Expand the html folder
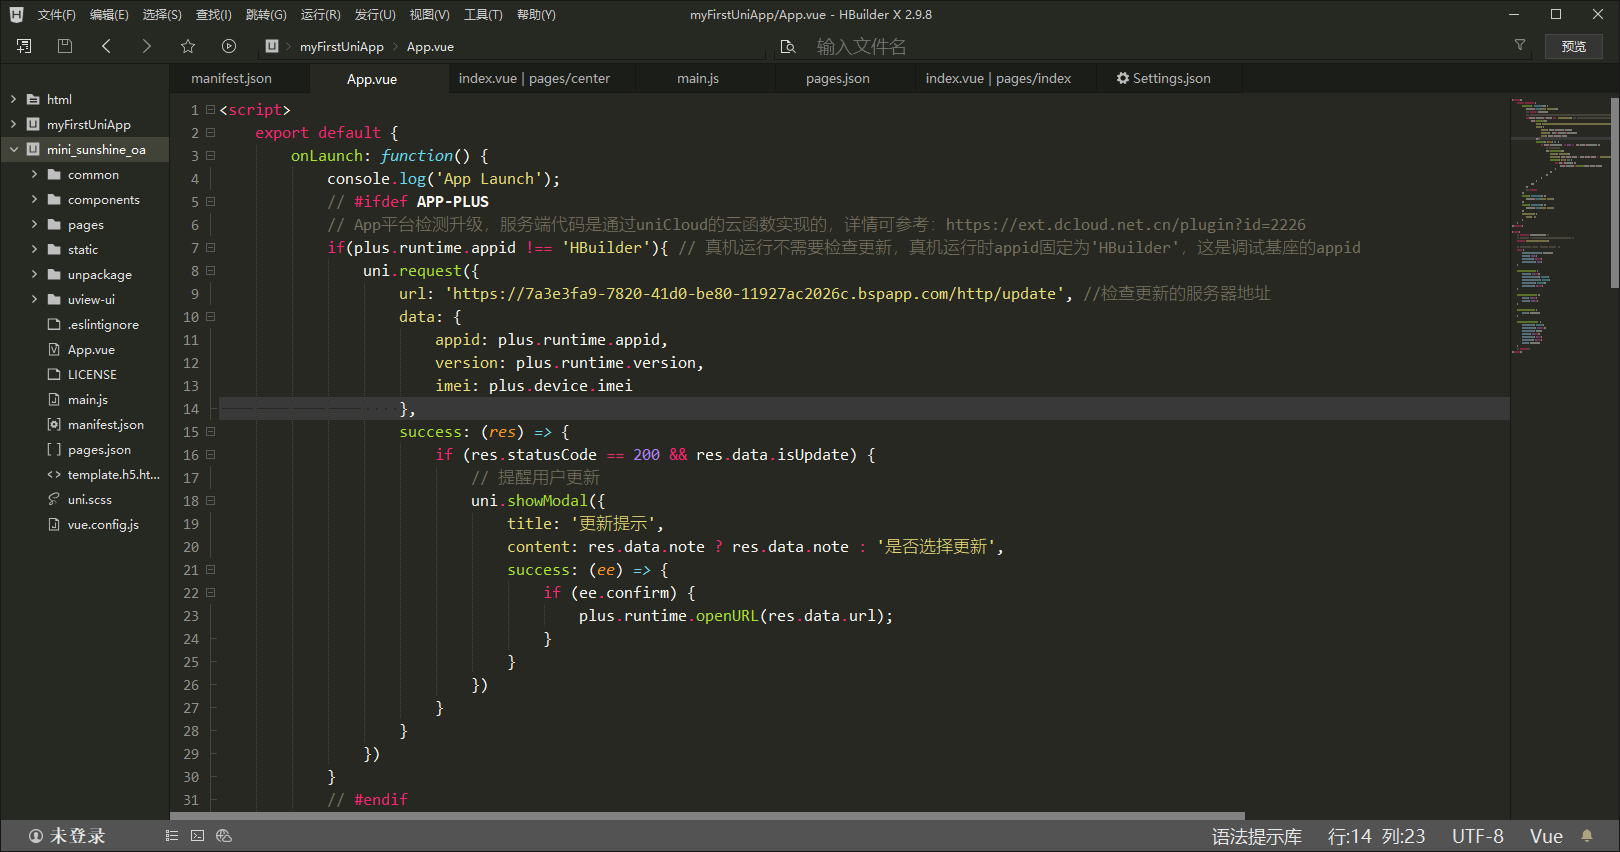The height and width of the screenshot is (852, 1620). click(x=13, y=99)
